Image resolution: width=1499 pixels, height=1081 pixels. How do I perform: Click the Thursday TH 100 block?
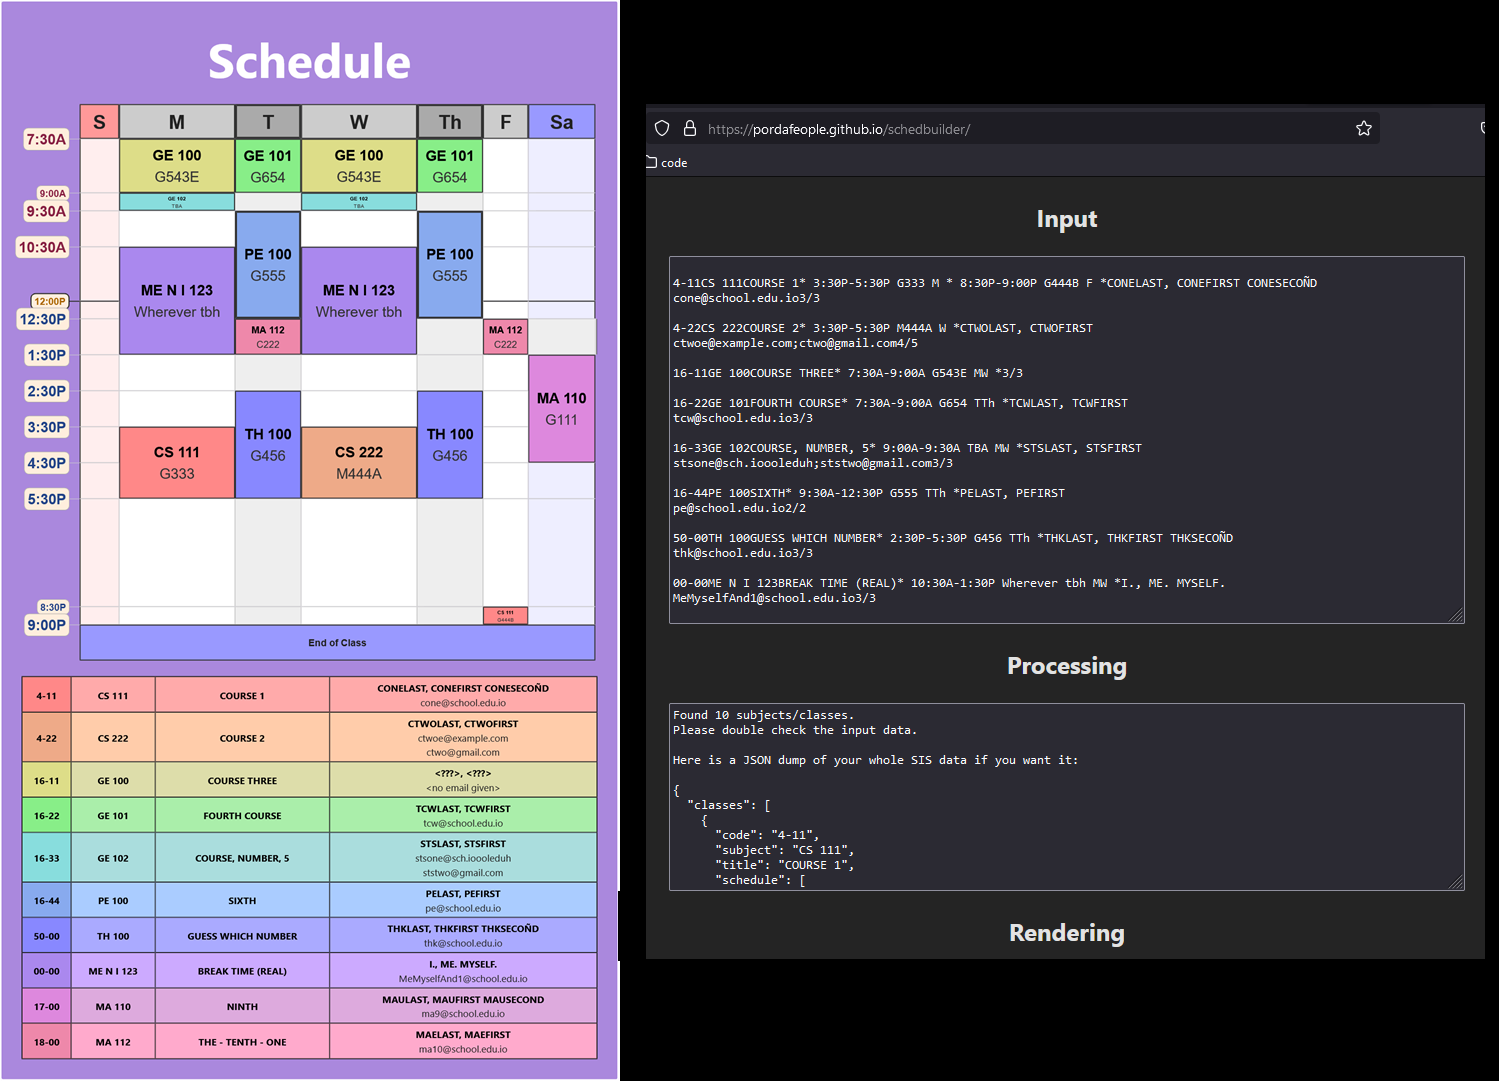[x=450, y=445]
